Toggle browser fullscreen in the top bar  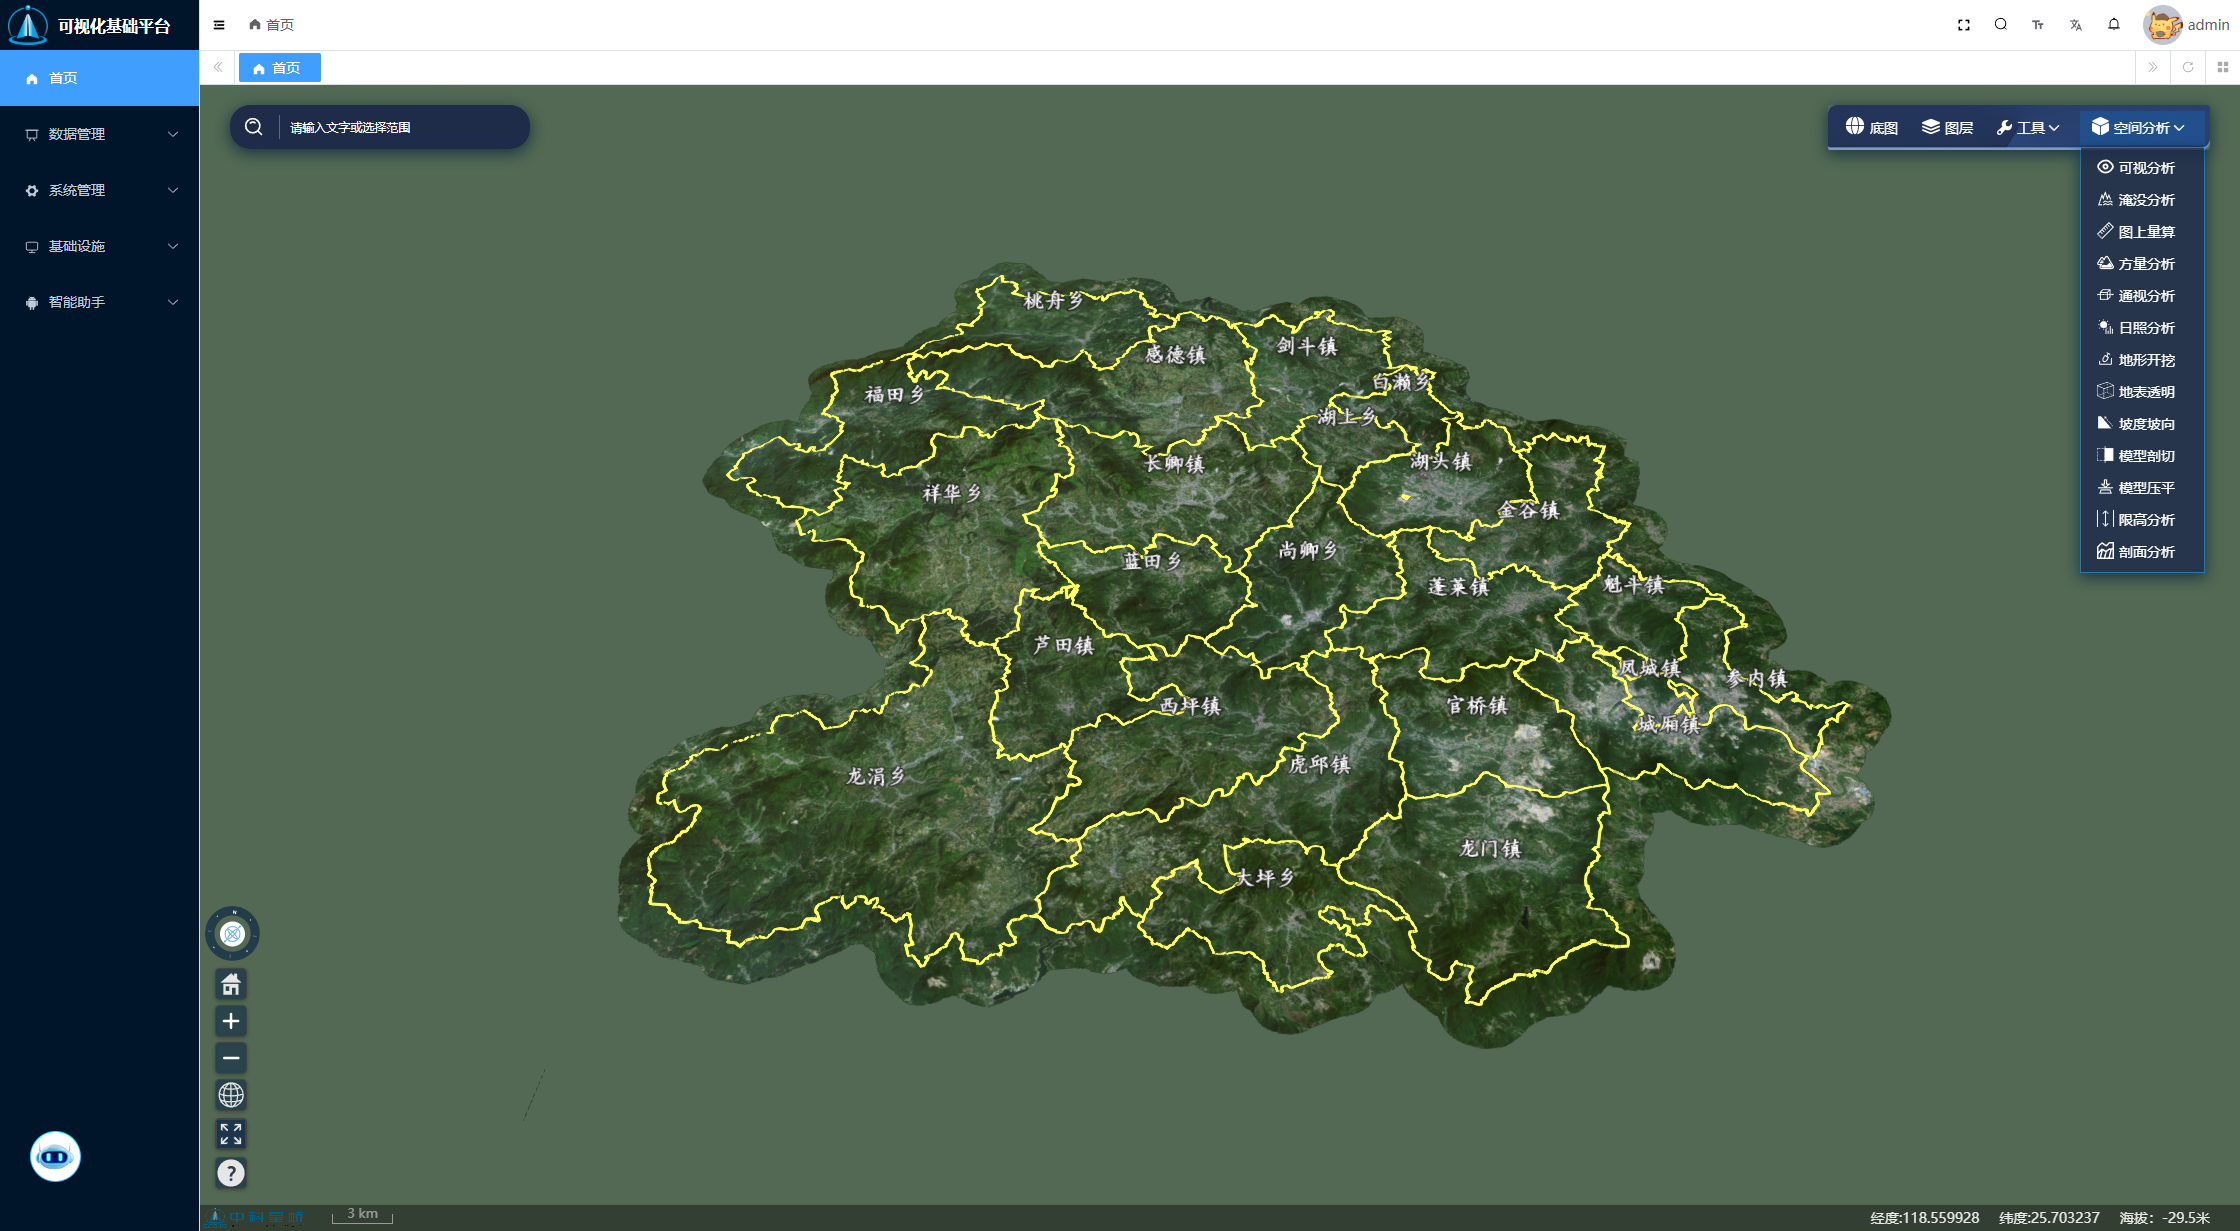1964,25
